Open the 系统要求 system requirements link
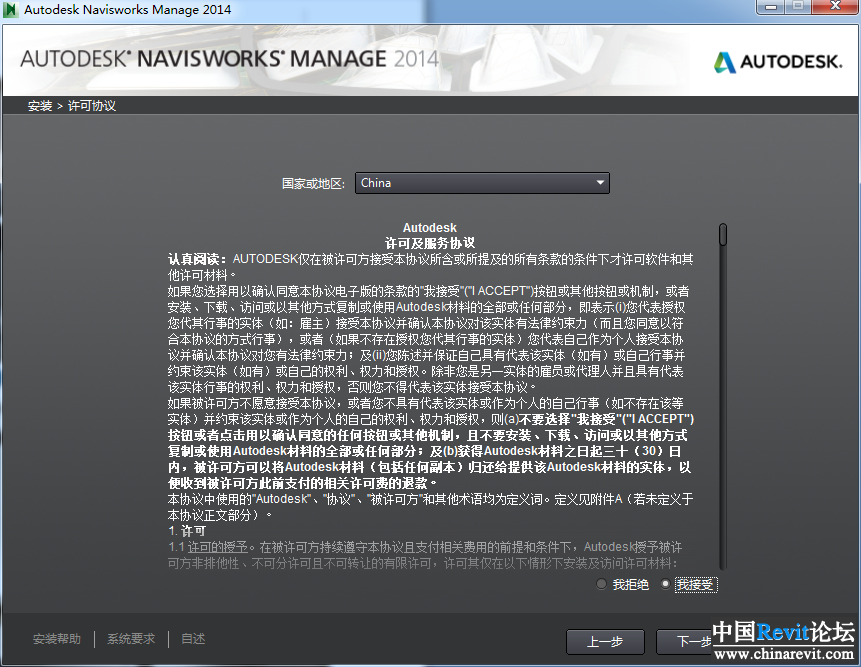 [131, 639]
